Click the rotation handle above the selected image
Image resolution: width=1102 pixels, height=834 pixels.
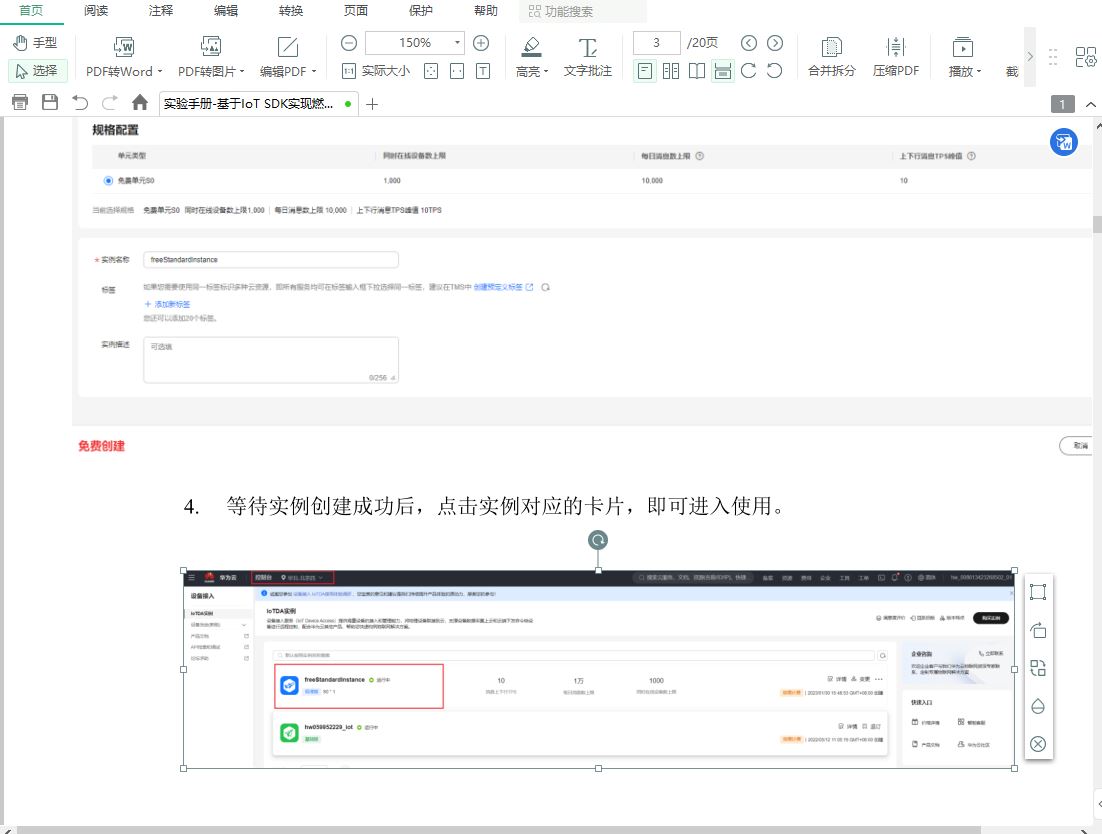(598, 540)
